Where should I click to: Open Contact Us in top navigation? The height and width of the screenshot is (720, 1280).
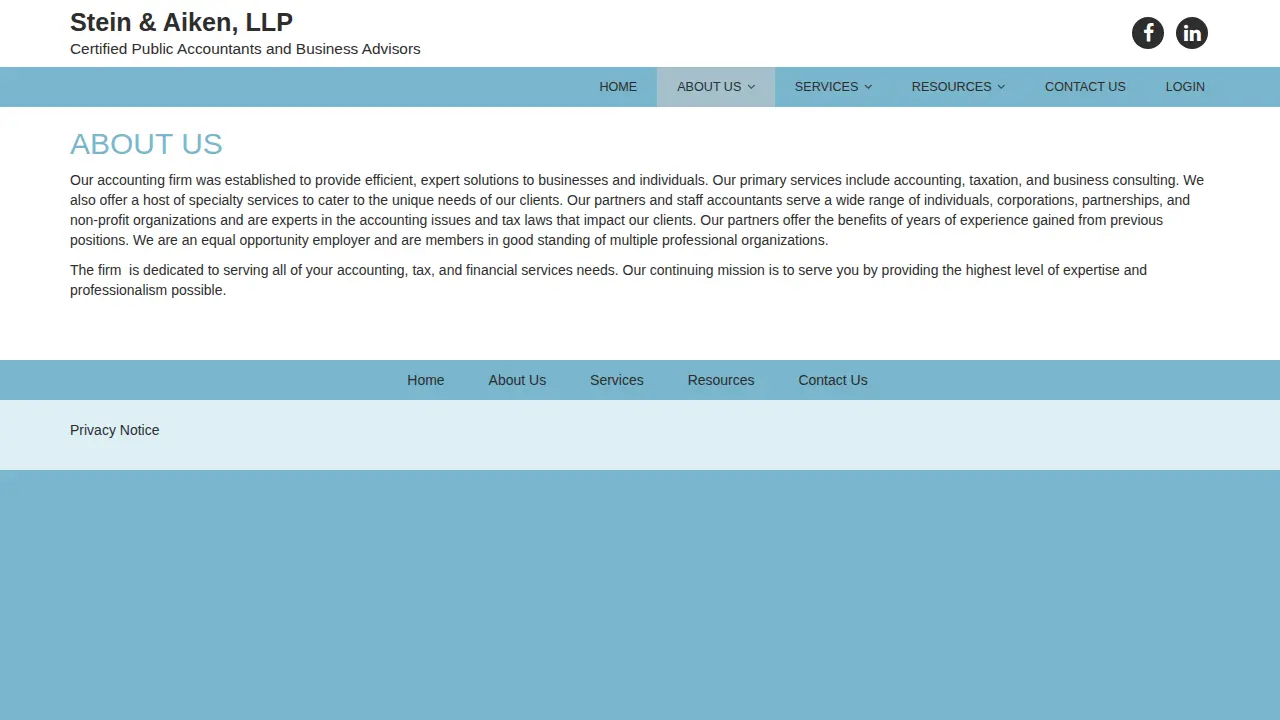1085,87
